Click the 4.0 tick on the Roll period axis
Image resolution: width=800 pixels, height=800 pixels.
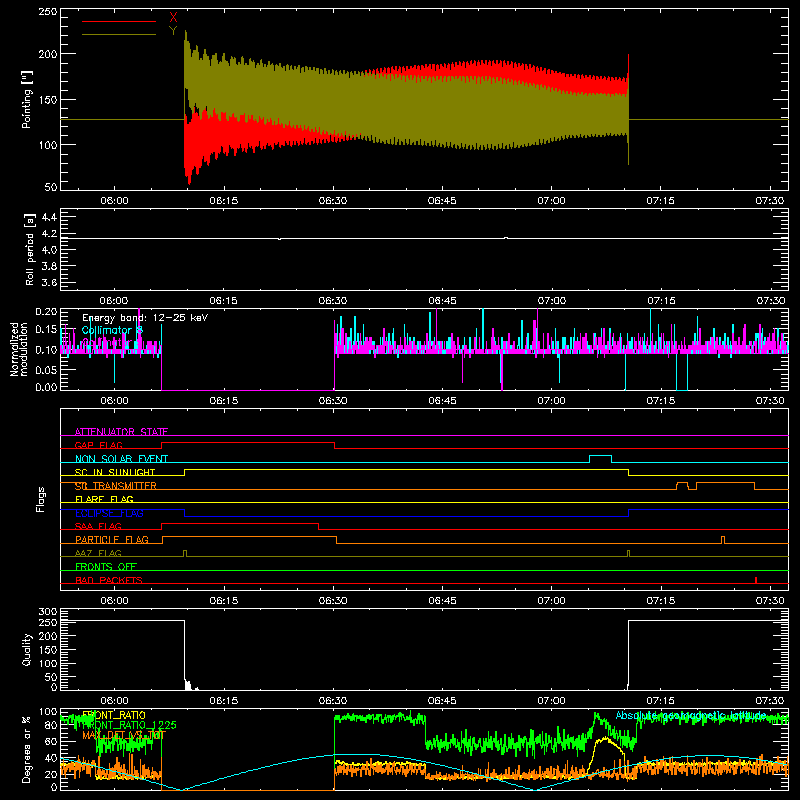click(x=49, y=250)
